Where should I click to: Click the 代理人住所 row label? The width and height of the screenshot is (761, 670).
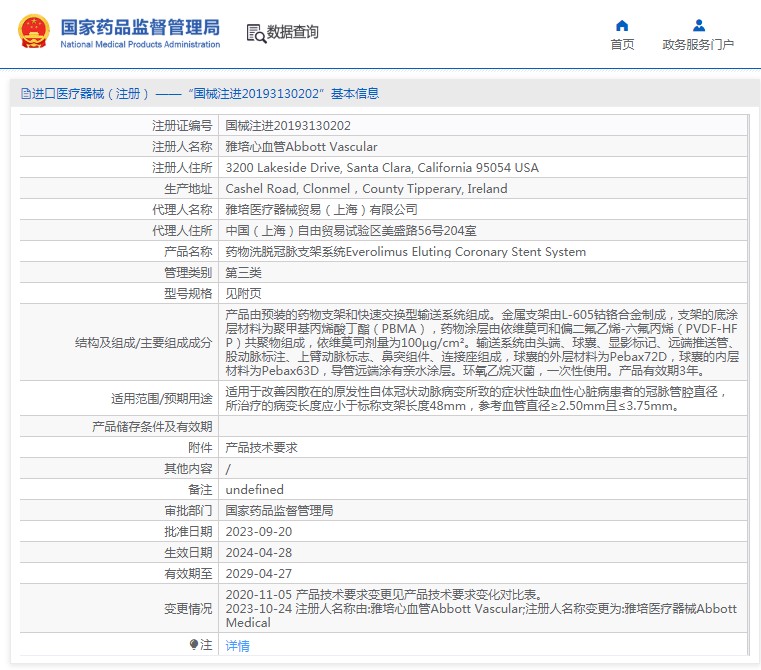click(182, 230)
